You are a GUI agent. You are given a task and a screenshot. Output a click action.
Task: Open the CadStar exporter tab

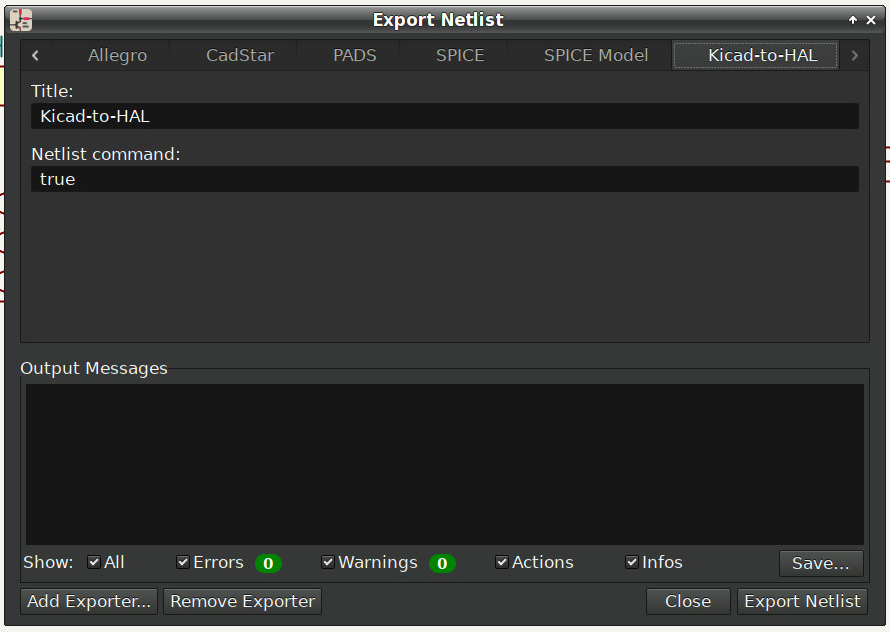click(240, 55)
